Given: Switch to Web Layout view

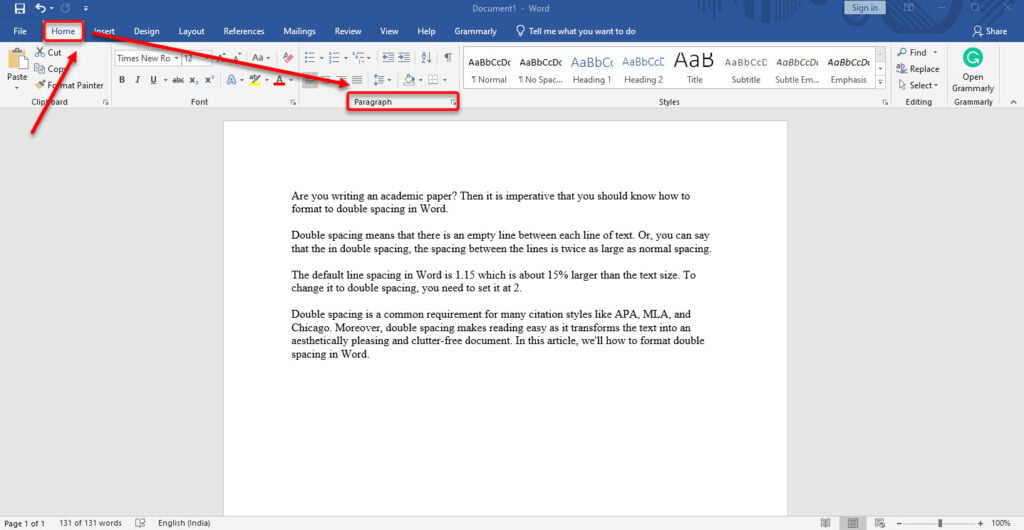Looking at the screenshot, I should [878, 523].
